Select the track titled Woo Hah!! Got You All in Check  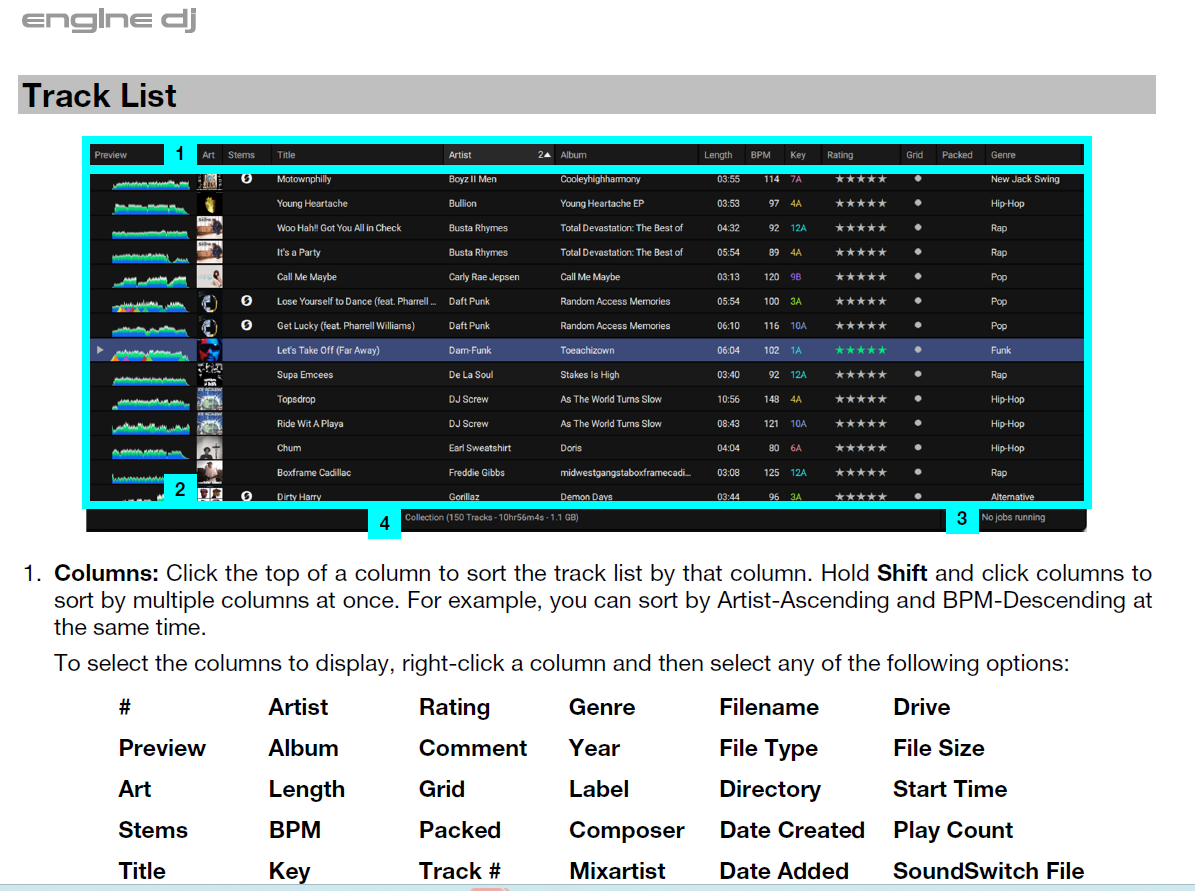[338, 228]
